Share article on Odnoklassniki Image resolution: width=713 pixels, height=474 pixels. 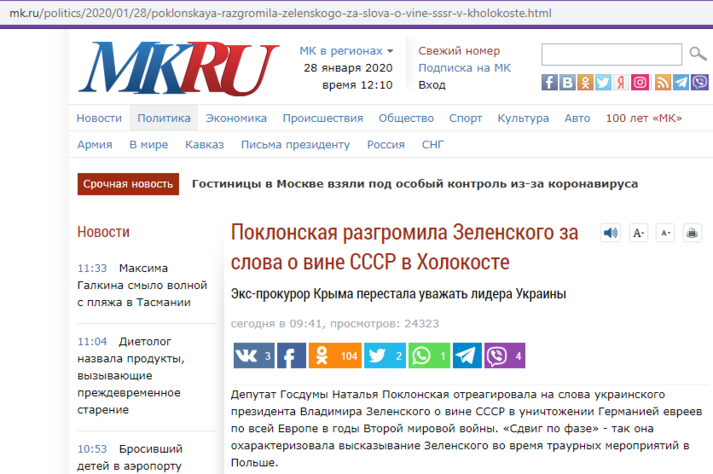335,355
